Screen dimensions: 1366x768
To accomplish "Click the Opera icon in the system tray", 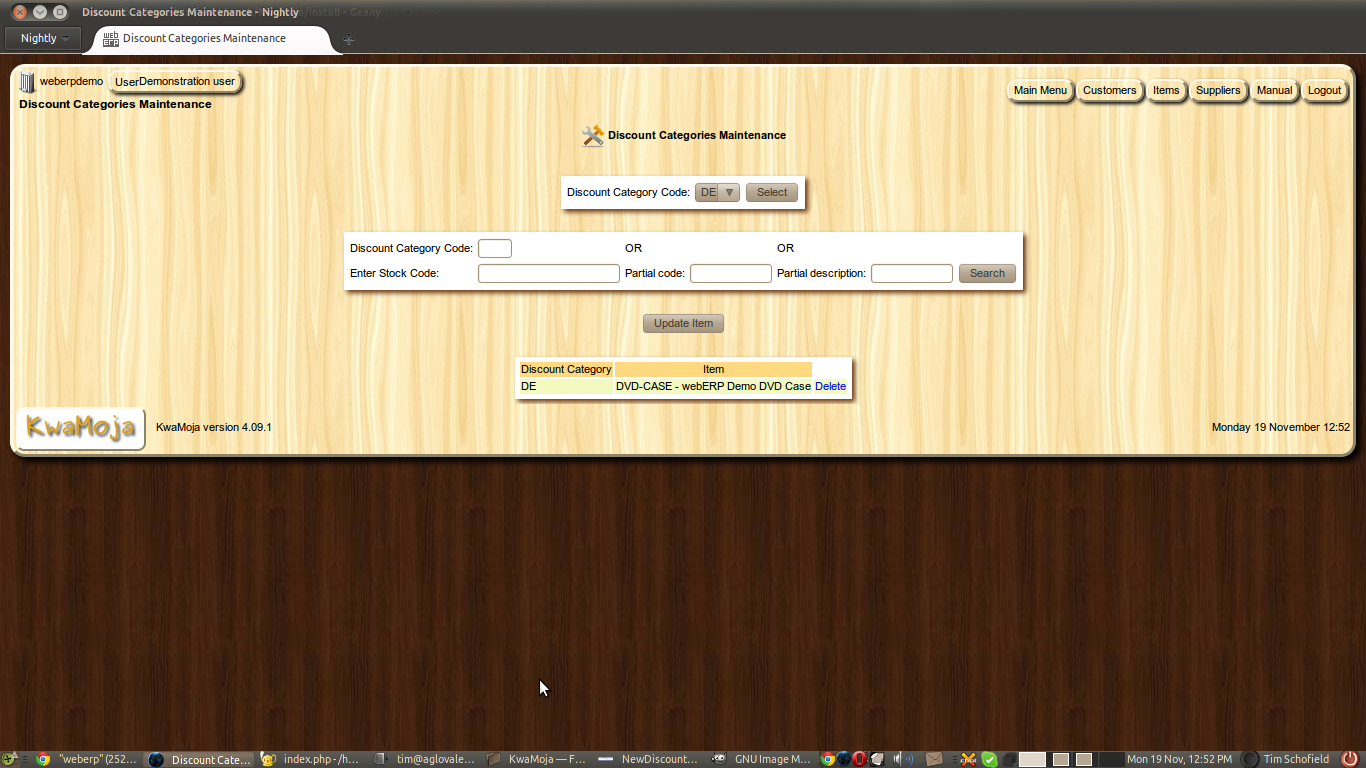I will click(x=858, y=758).
